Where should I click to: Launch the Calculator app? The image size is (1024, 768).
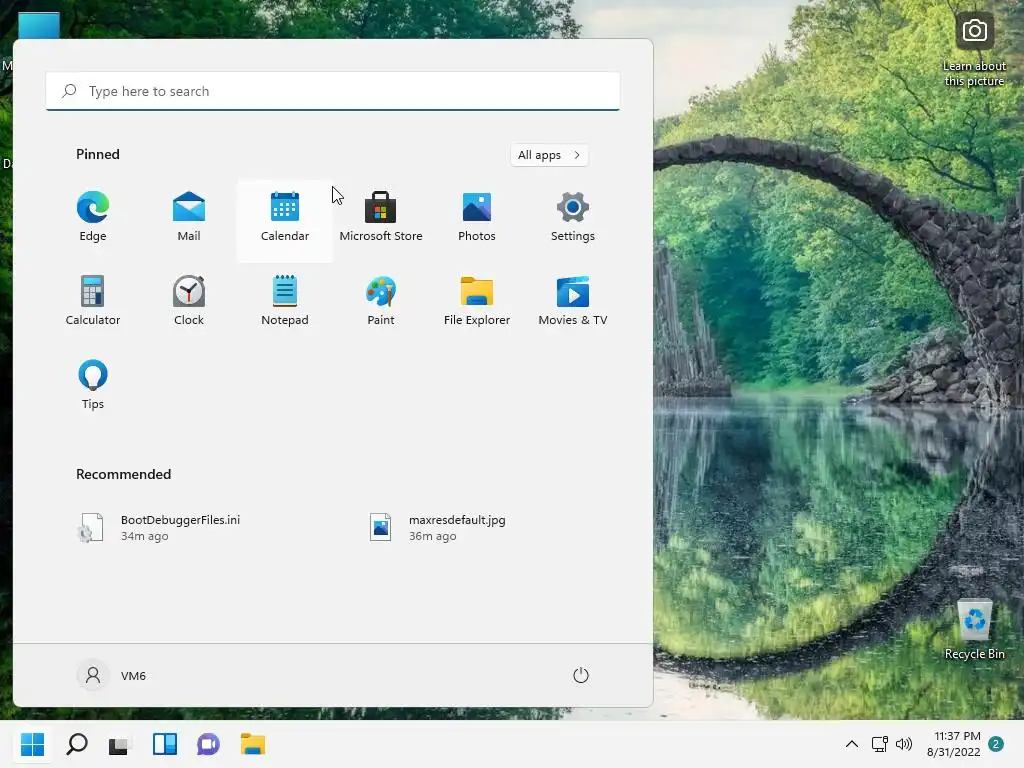point(93,302)
